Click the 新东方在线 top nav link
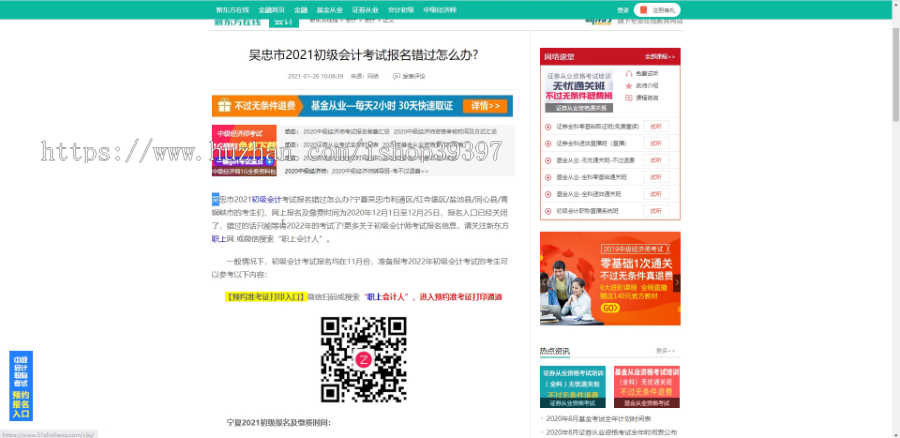The height and width of the screenshot is (438, 900). pos(232,10)
